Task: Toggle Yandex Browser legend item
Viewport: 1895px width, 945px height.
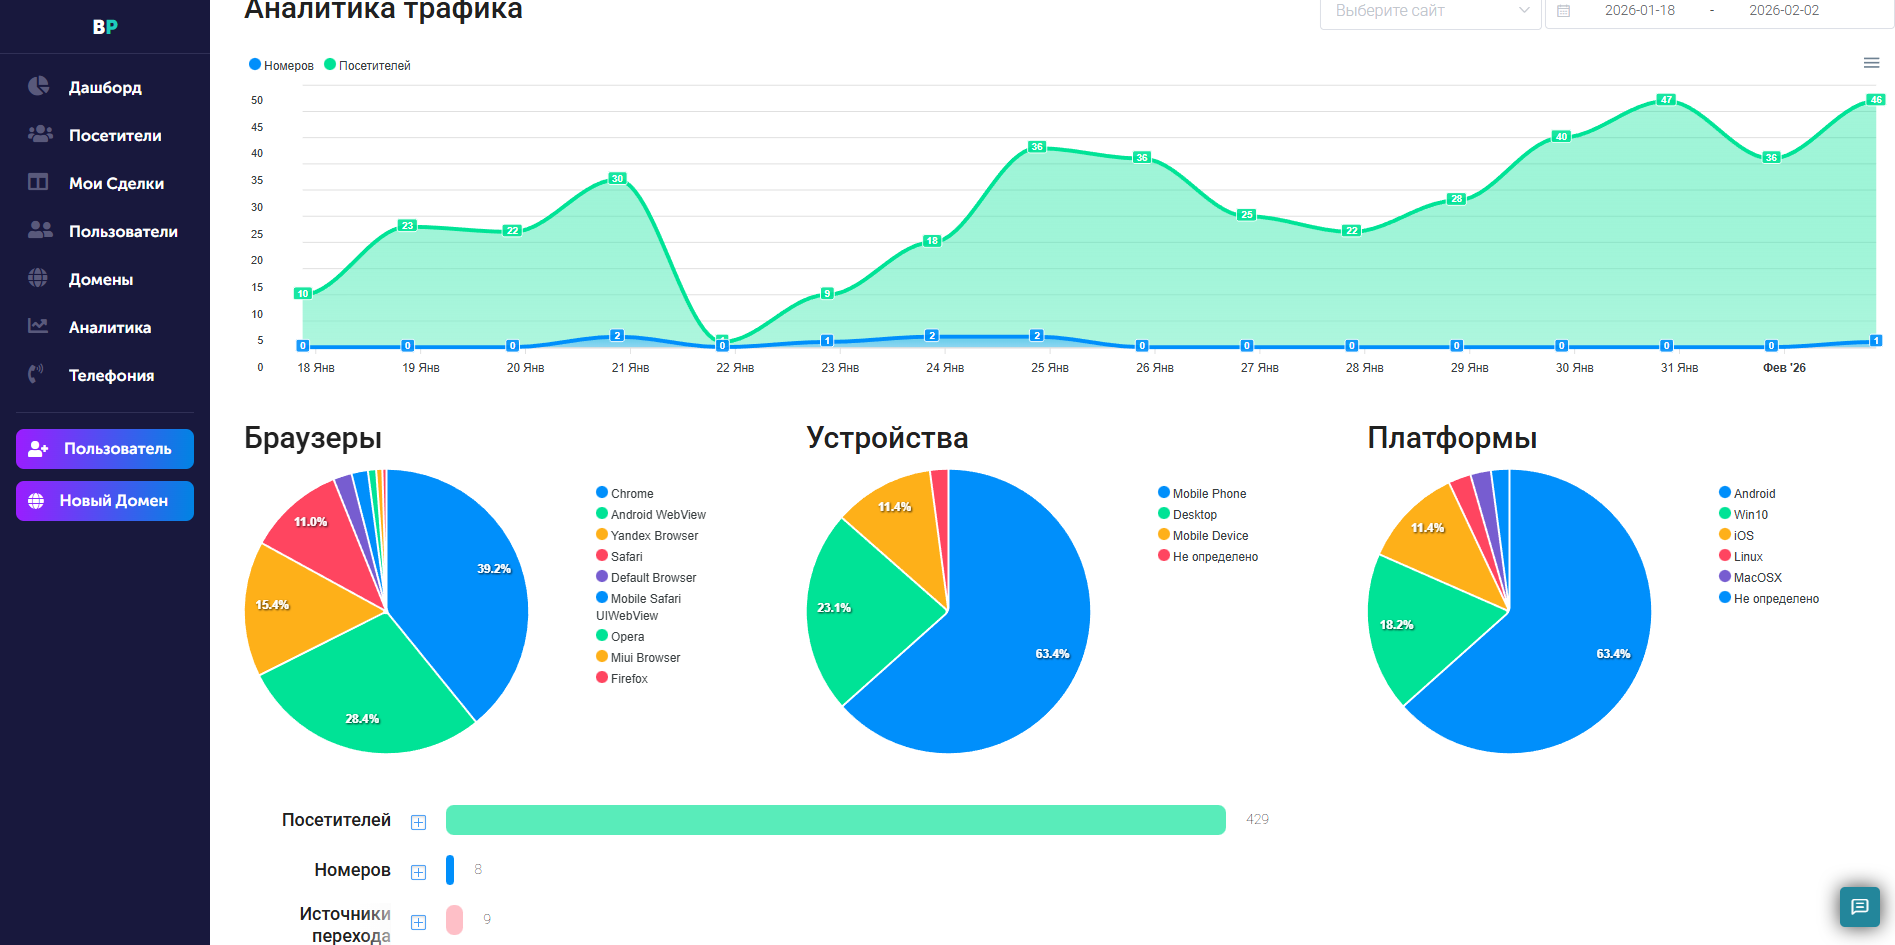Action: pyautogui.click(x=647, y=535)
